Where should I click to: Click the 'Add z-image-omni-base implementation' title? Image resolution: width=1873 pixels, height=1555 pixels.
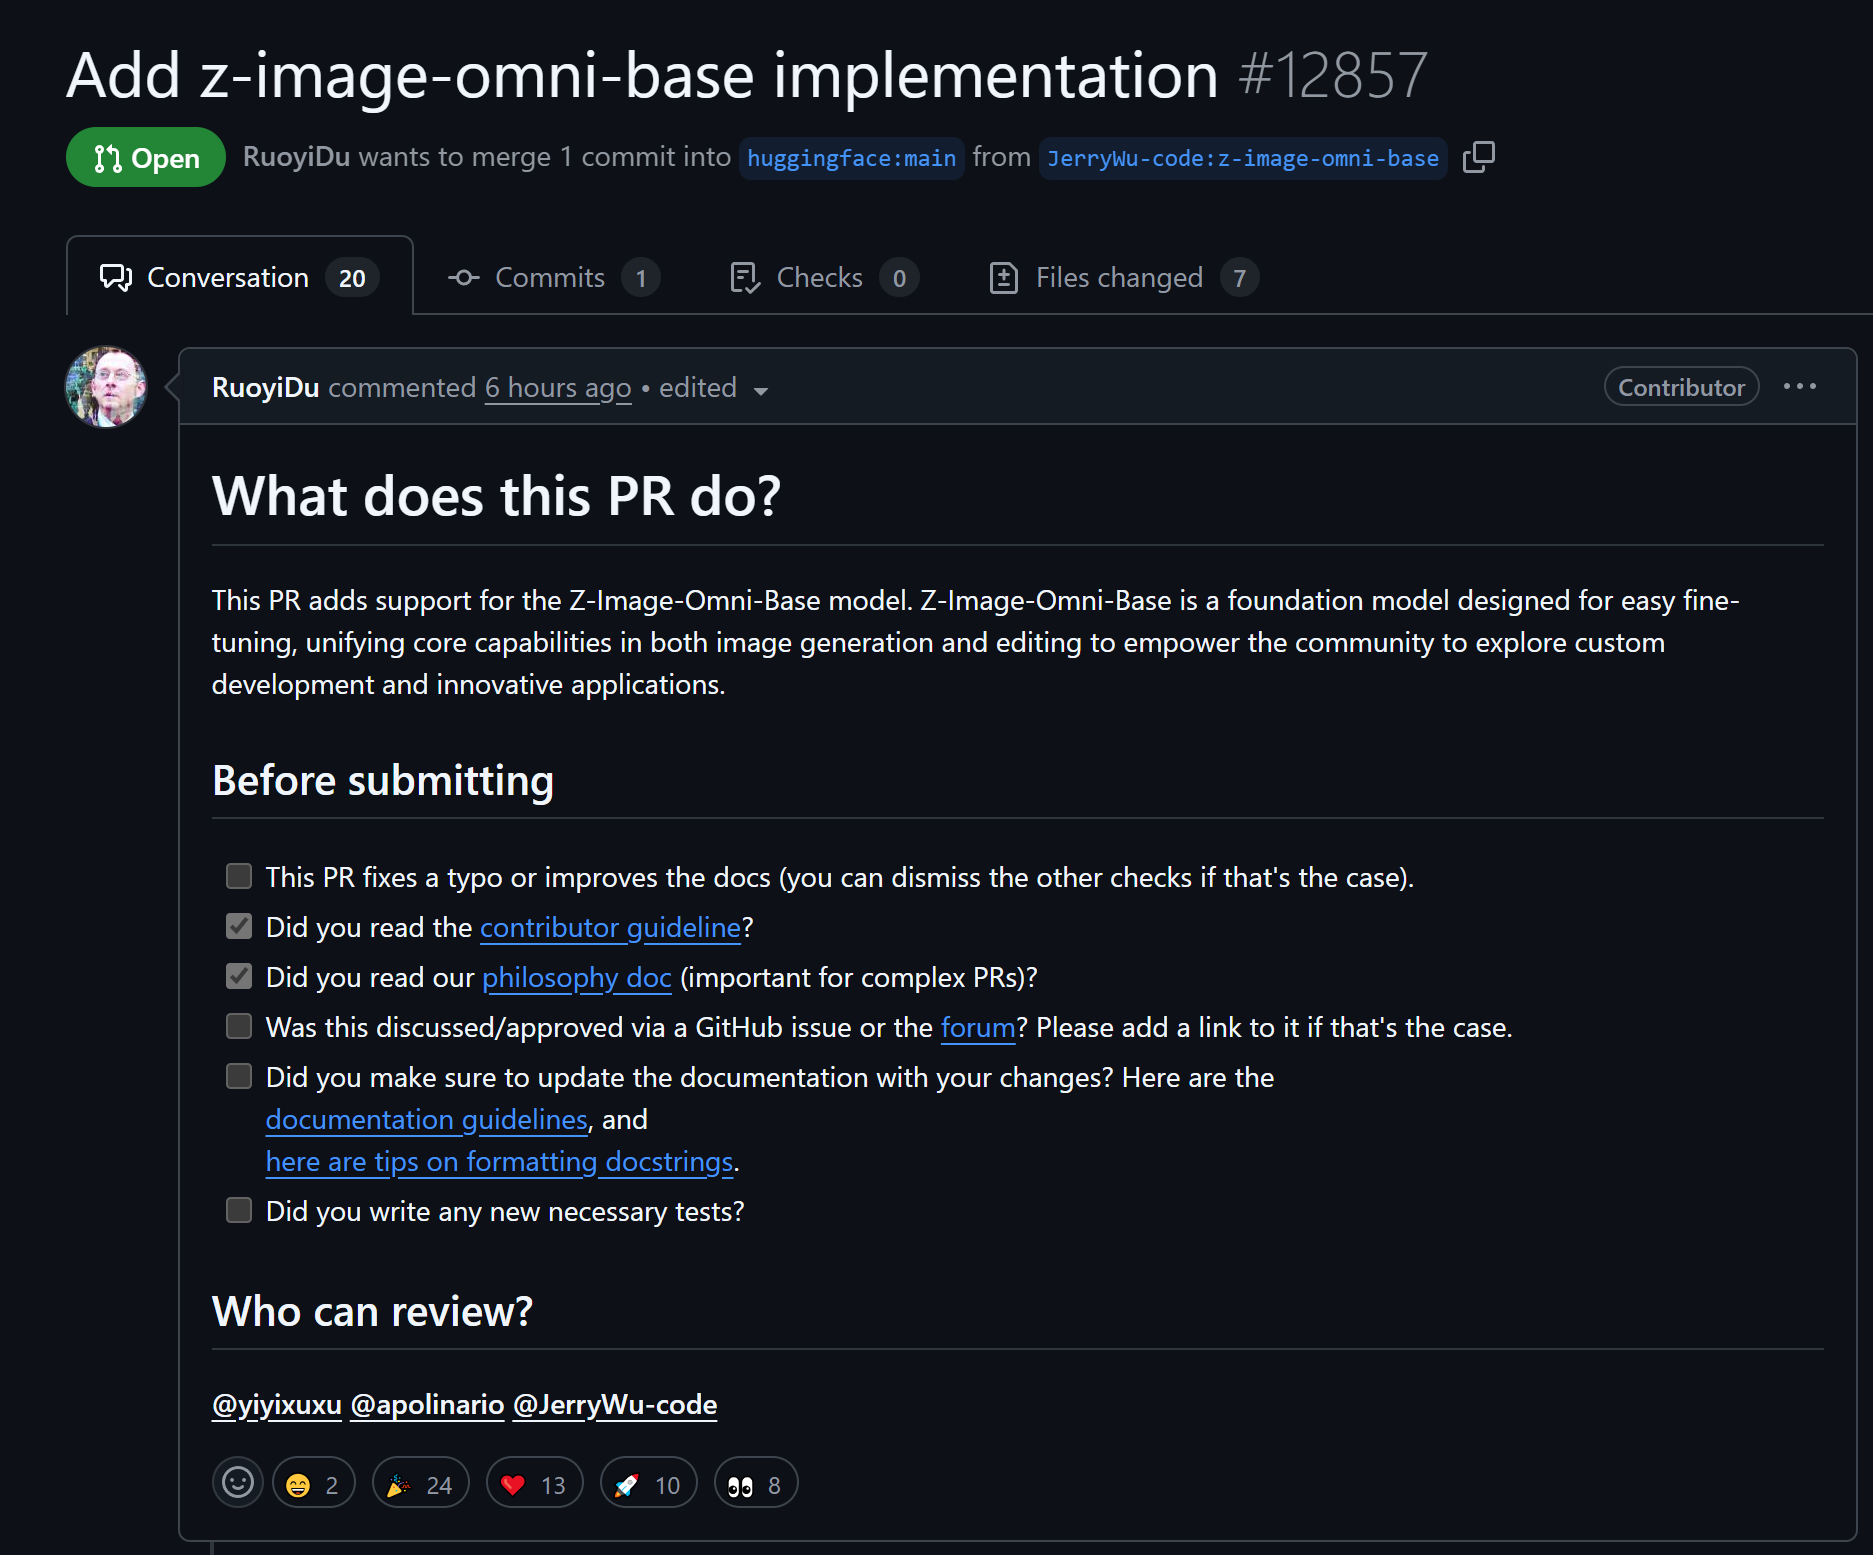(x=643, y=75)
